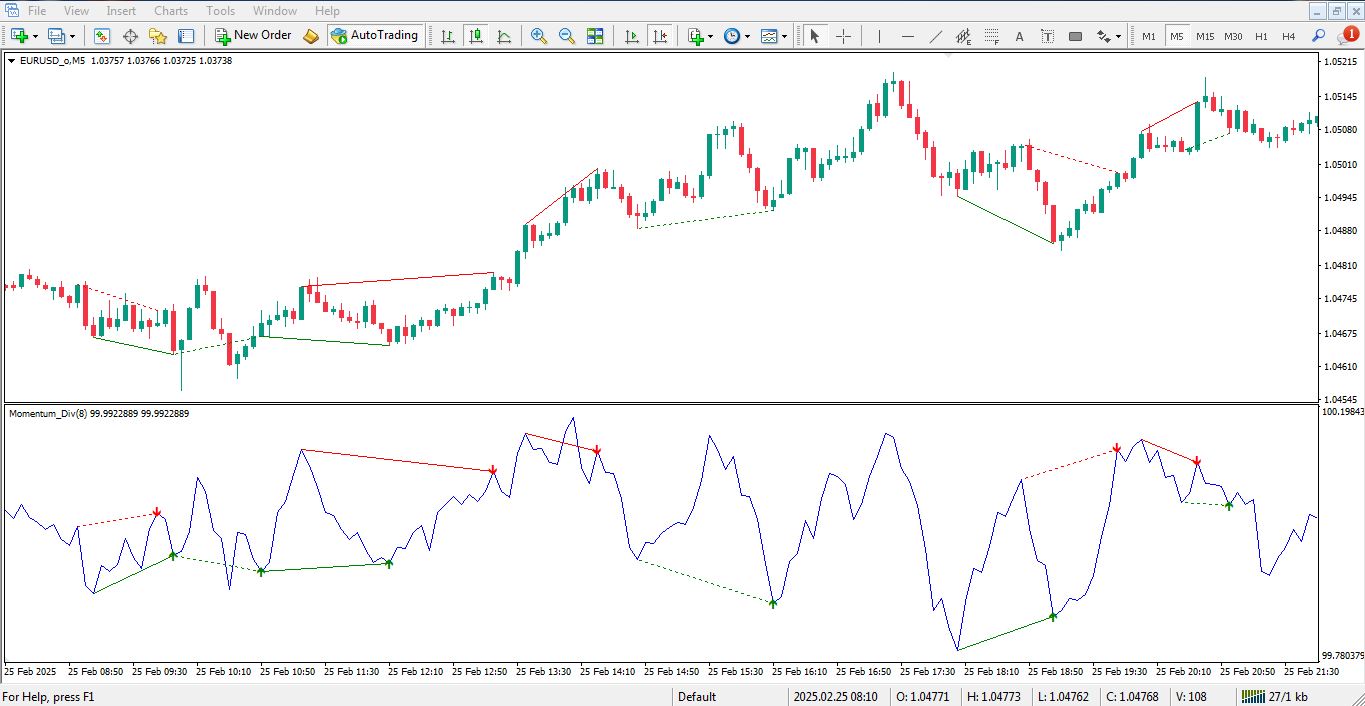This screenshot has width=1365, height=706.
Task: Open the View menu
Action: tap(76, 11)
